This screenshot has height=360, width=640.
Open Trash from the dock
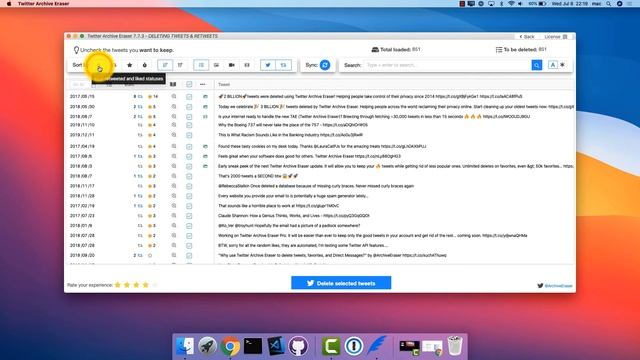click(455, 346)
